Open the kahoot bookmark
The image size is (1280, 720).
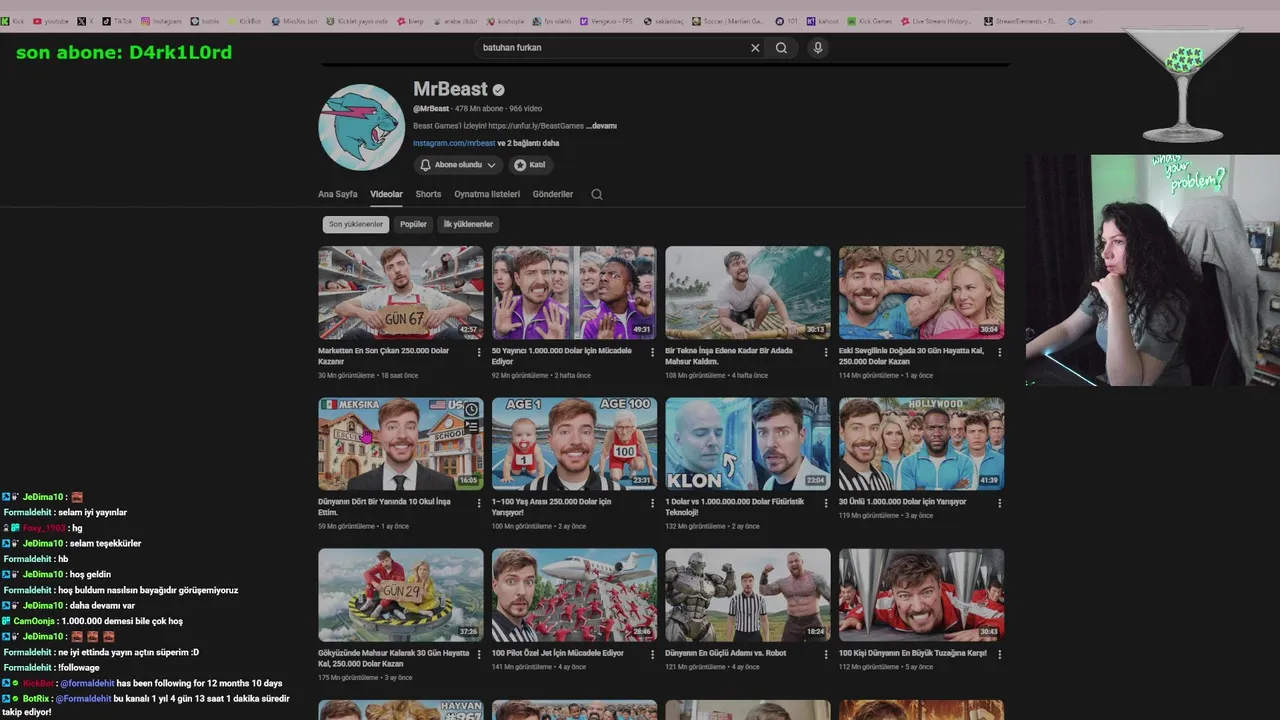(823, 21)
